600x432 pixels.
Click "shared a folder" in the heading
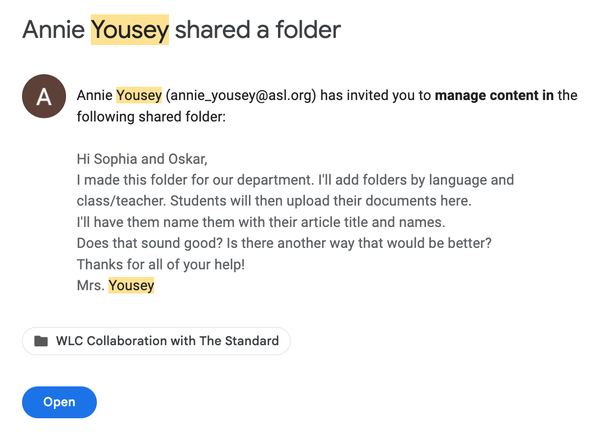258,29
